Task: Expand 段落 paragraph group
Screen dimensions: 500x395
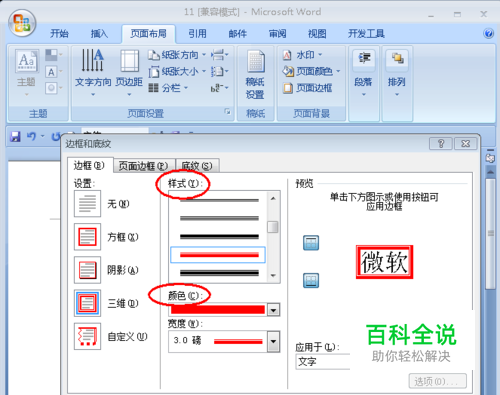Action: pos(364,74)
